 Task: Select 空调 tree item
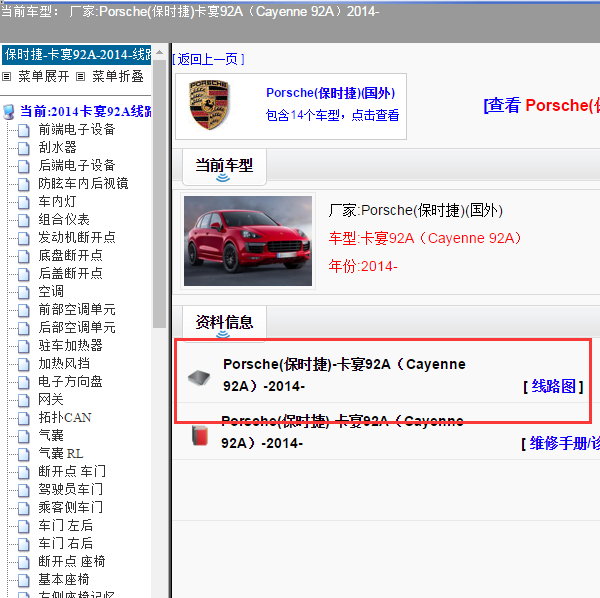coord(51,292)
